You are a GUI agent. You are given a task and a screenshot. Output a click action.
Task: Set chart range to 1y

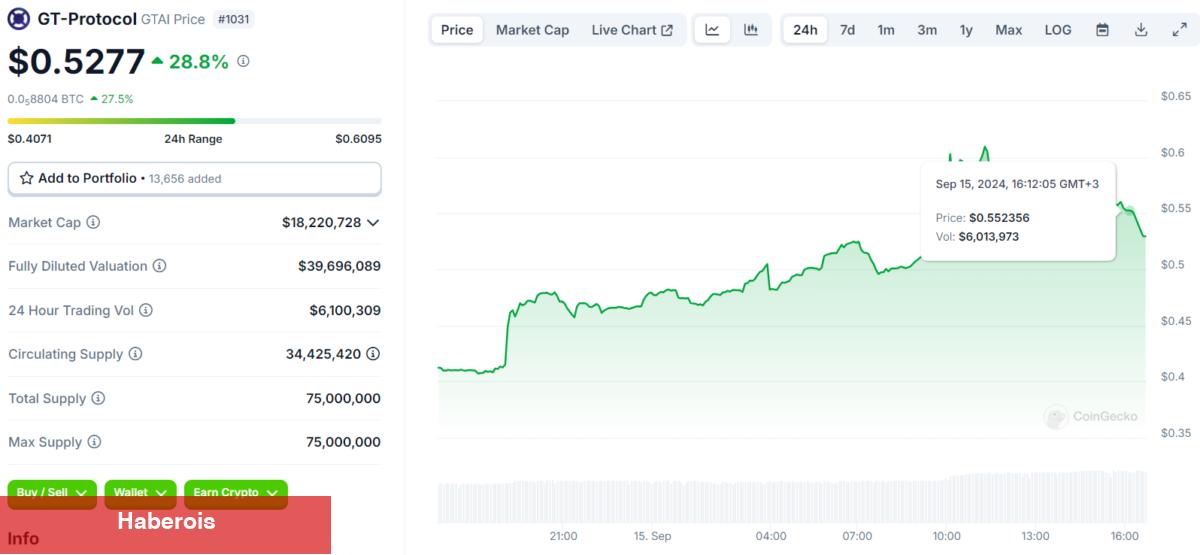coord(966,30)
